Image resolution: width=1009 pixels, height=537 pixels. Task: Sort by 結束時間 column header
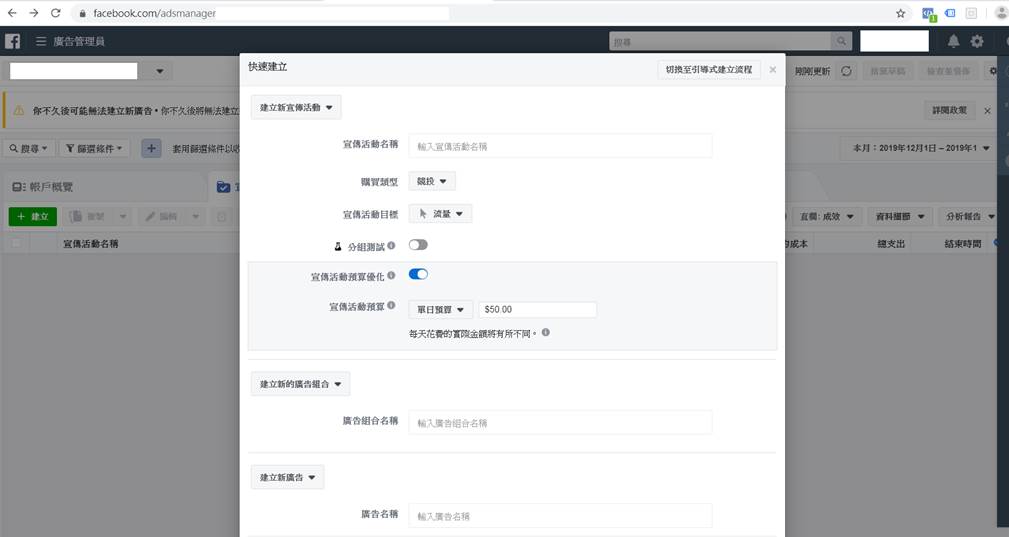963,244
